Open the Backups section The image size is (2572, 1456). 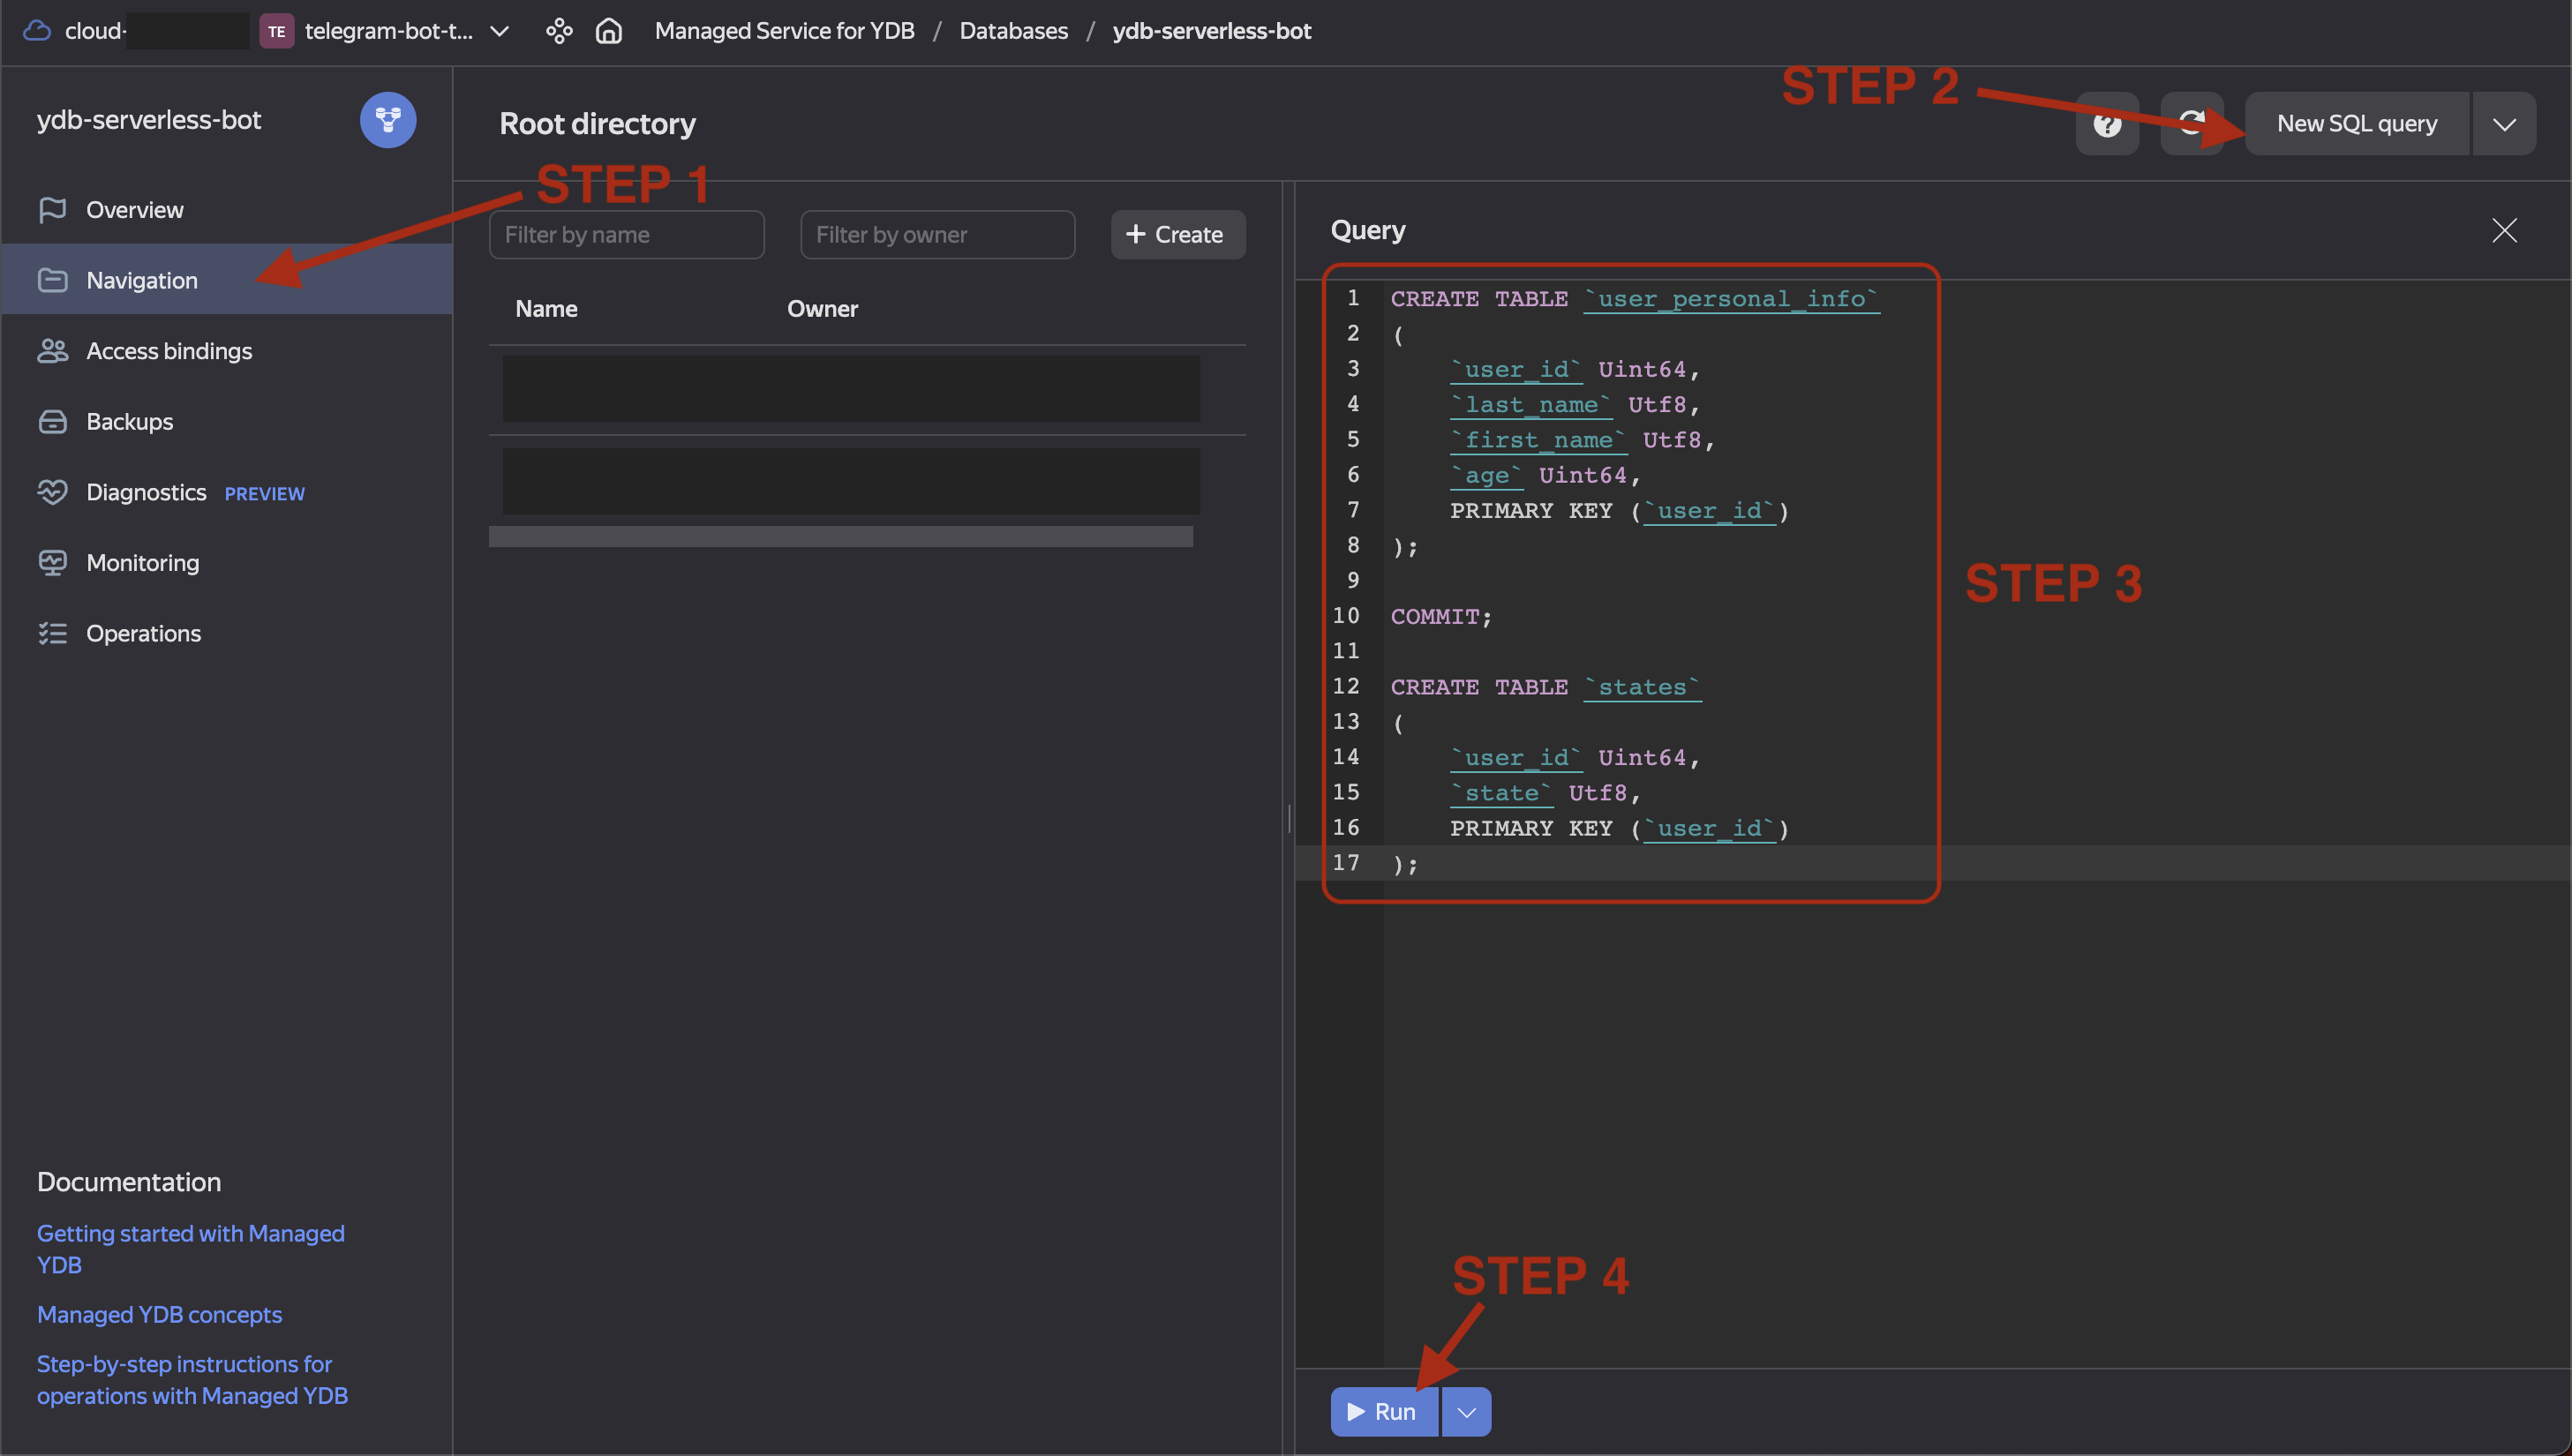pos(130,422)
